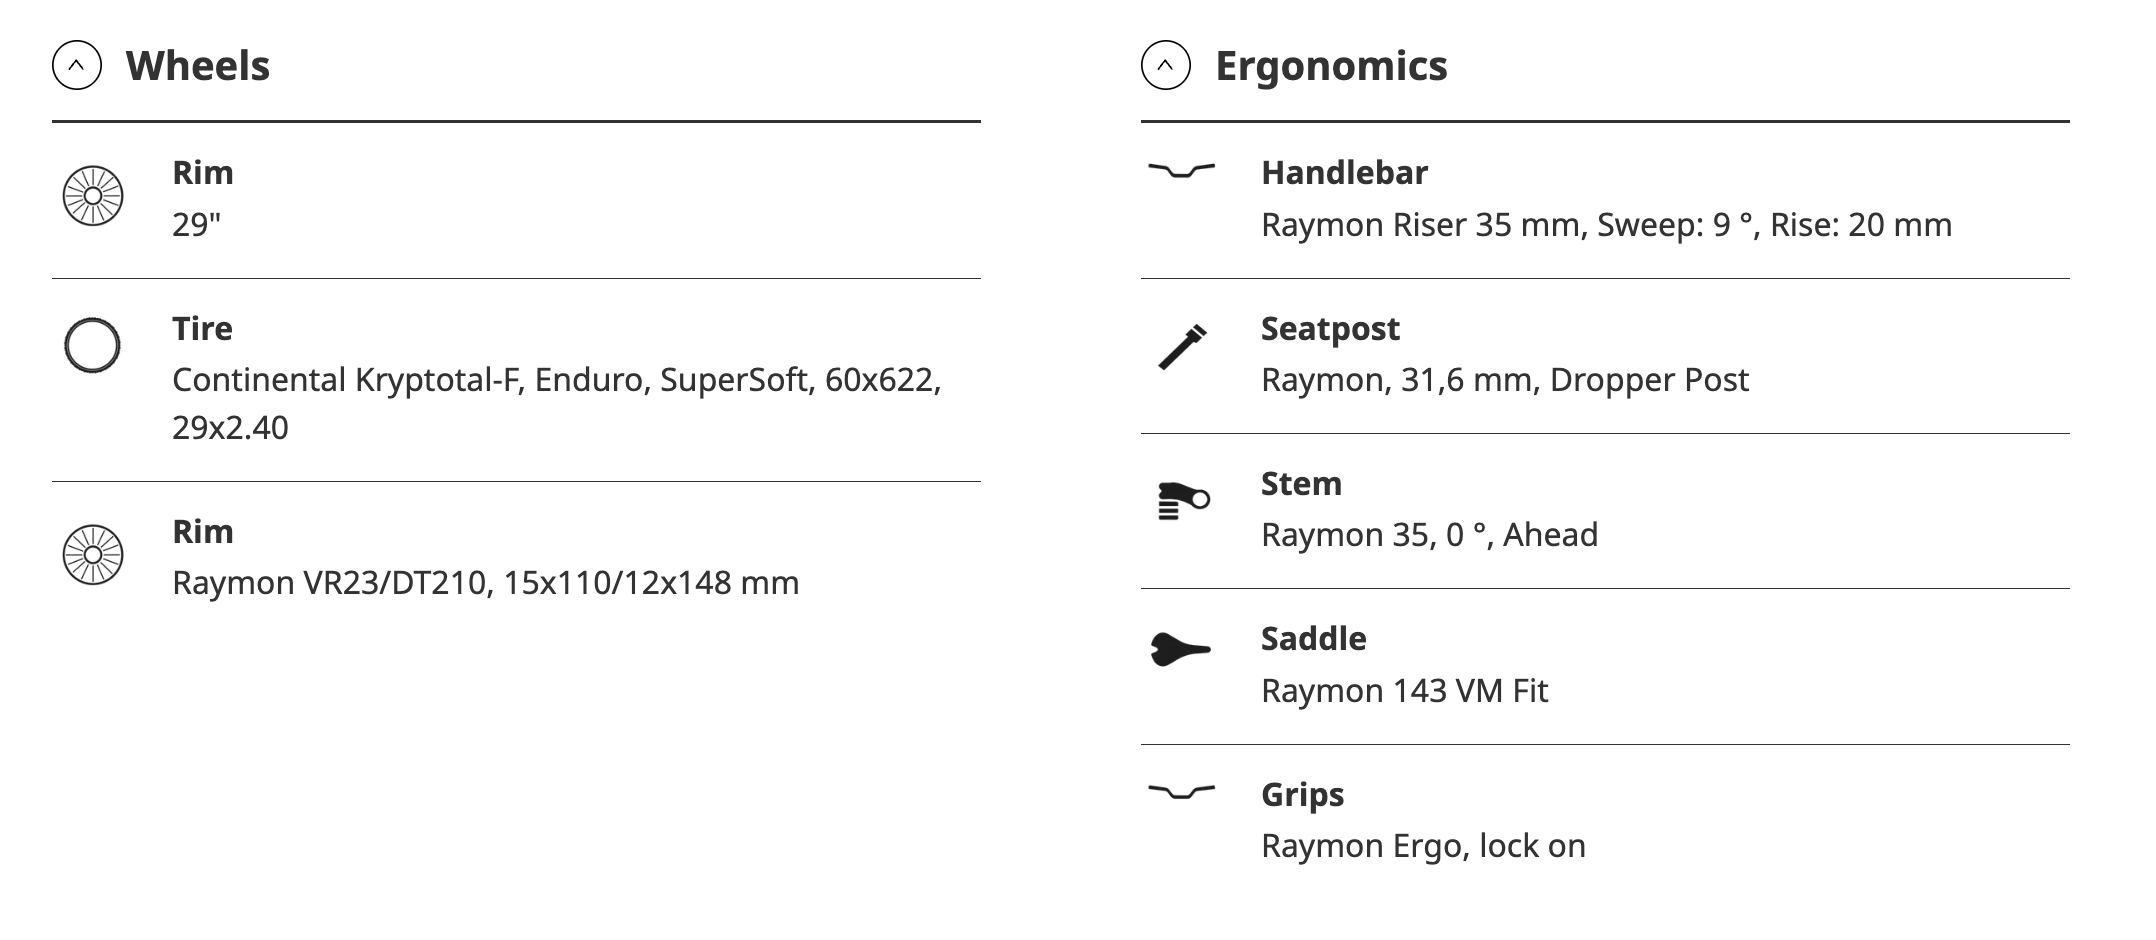This screenshot has width=2156, height=940.
Task: Collapse the Wheels section chevron
Action: pyautogui.click(x=77, y=66)
